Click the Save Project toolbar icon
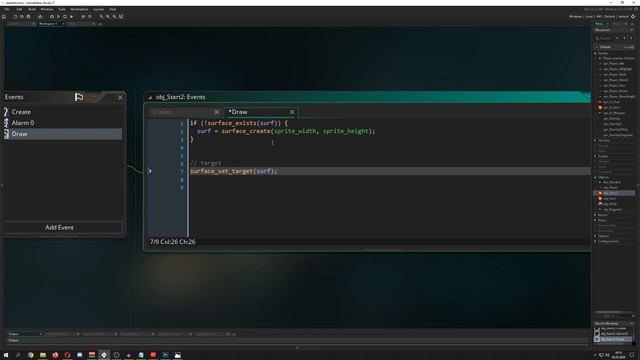The image size is (640, 360). 28,17
